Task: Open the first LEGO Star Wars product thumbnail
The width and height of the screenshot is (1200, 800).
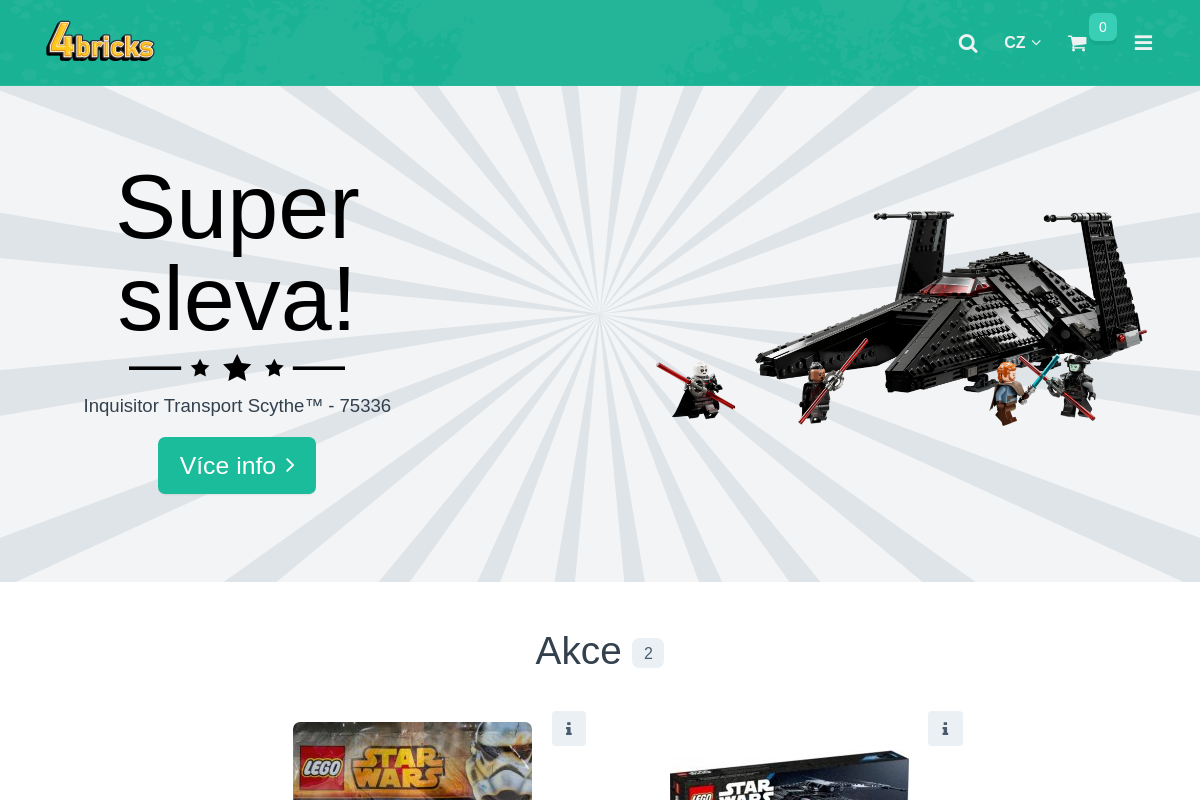Action: pyautogui.click(x=412, y=761)
